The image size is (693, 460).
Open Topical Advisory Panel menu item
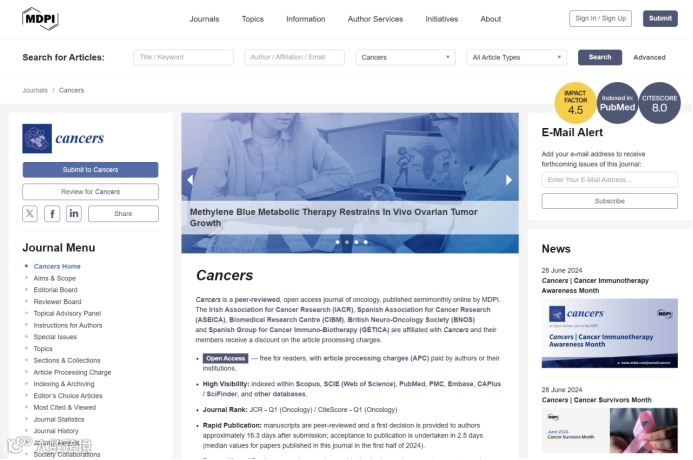pos(67,313)
